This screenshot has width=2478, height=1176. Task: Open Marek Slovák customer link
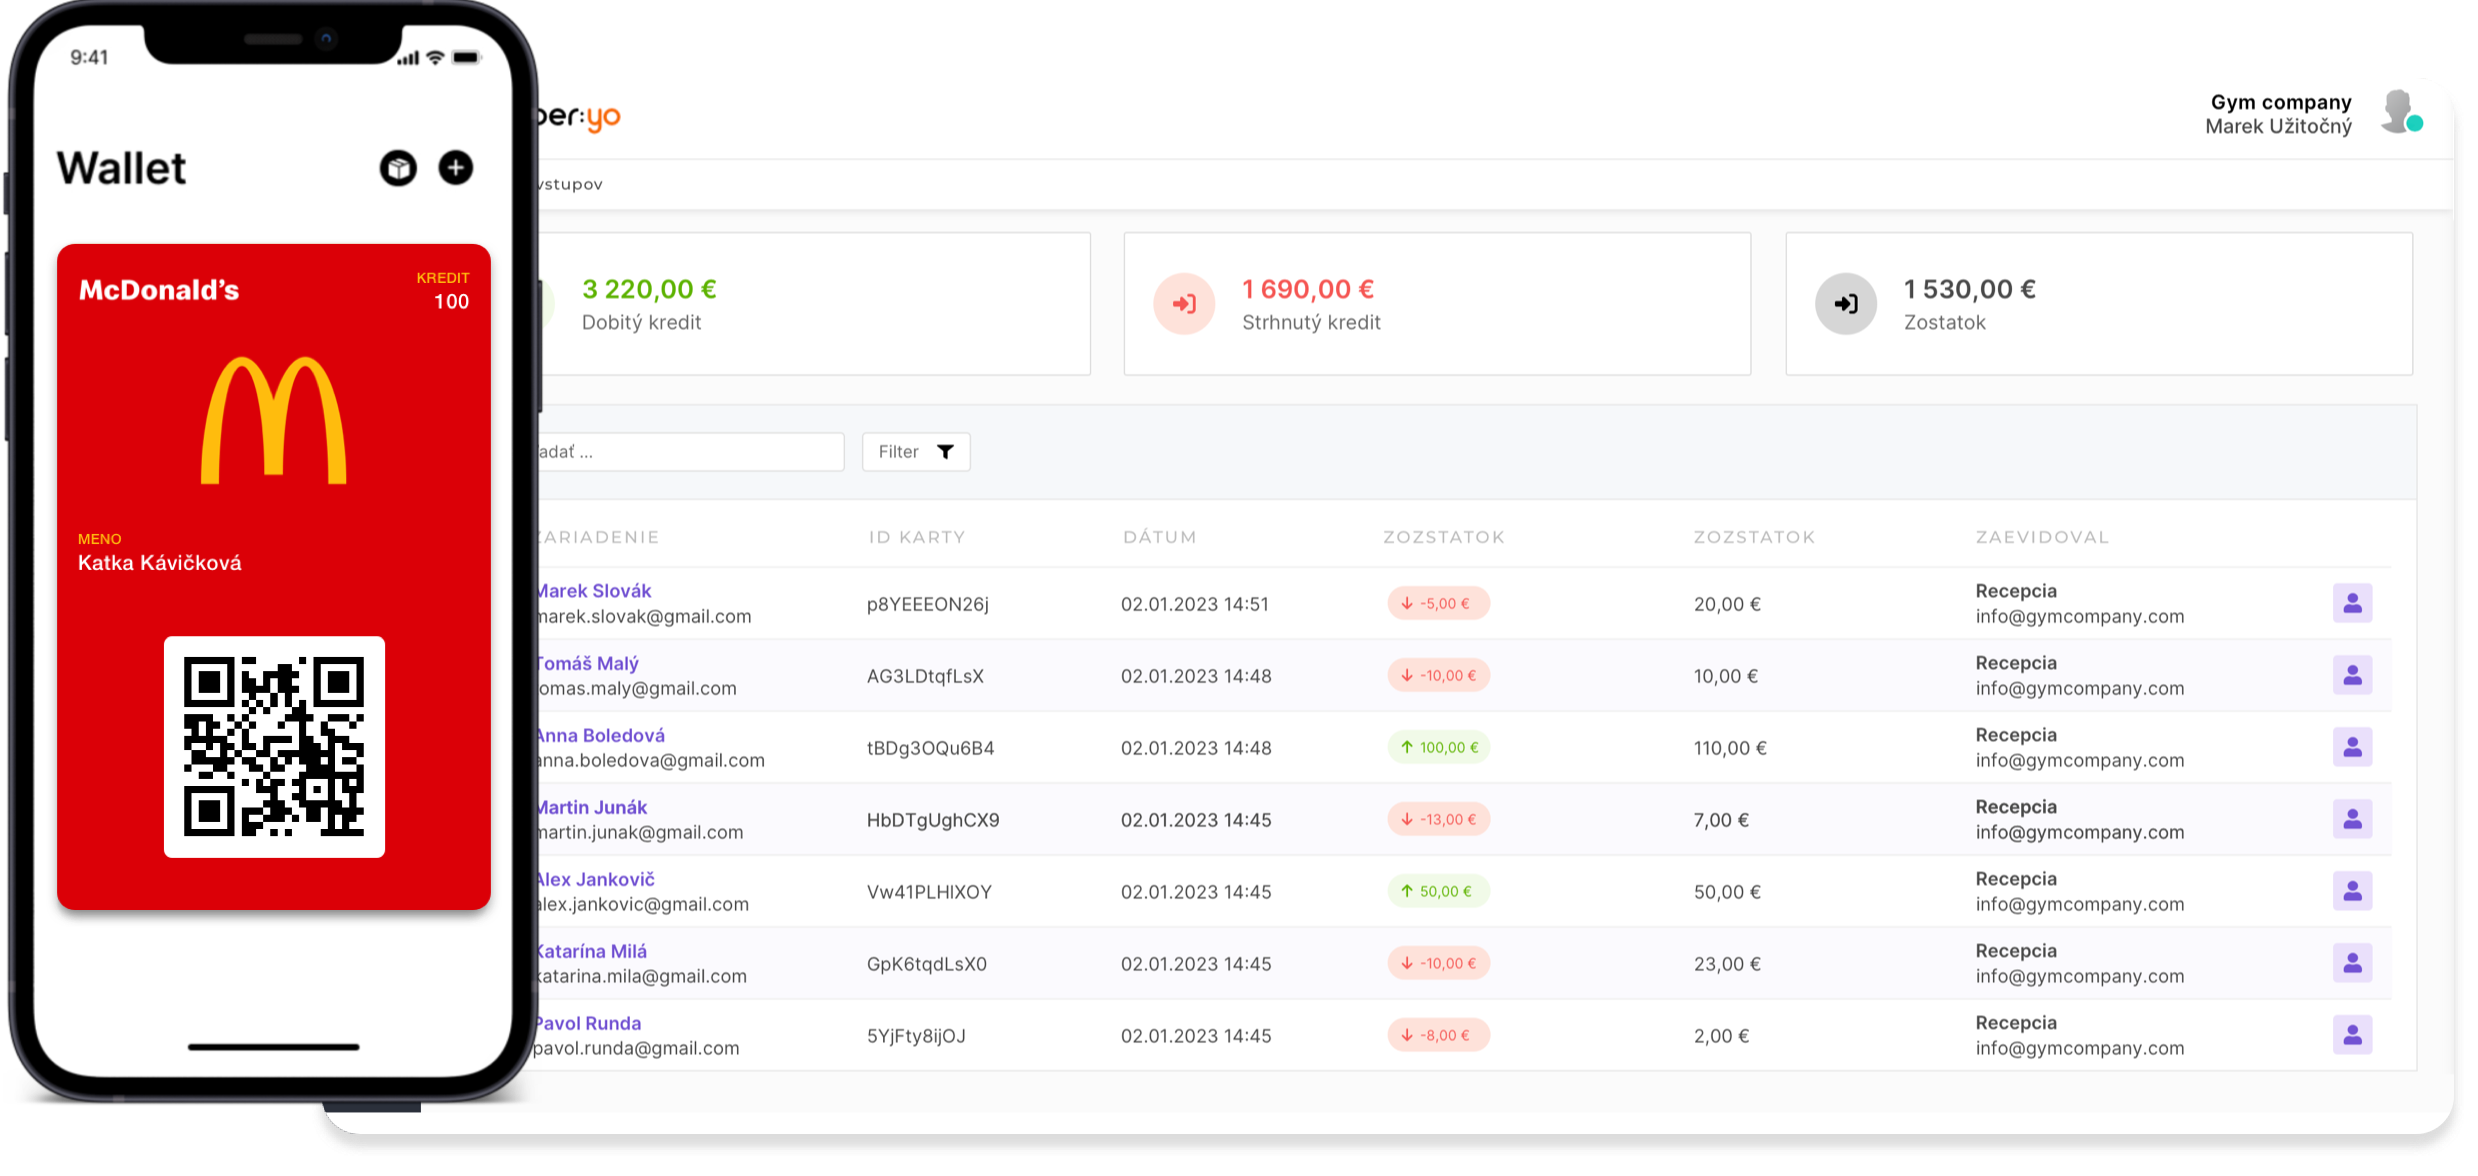tap(594, 591)
